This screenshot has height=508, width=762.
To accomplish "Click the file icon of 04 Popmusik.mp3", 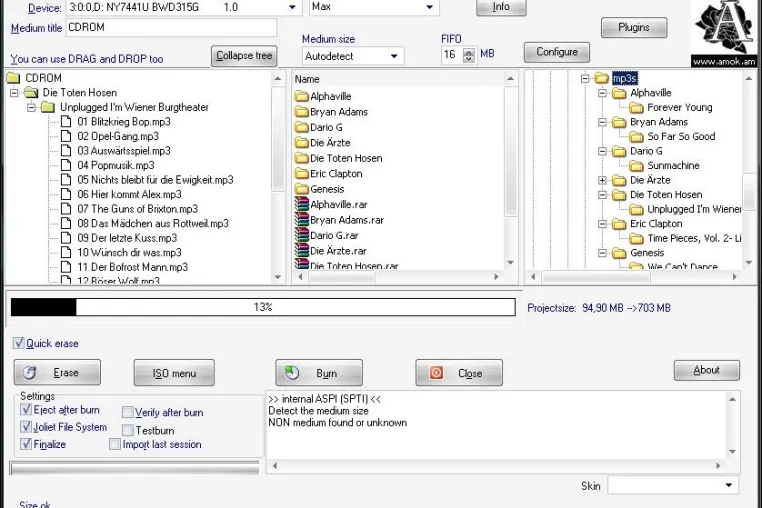I will (66, 165).
